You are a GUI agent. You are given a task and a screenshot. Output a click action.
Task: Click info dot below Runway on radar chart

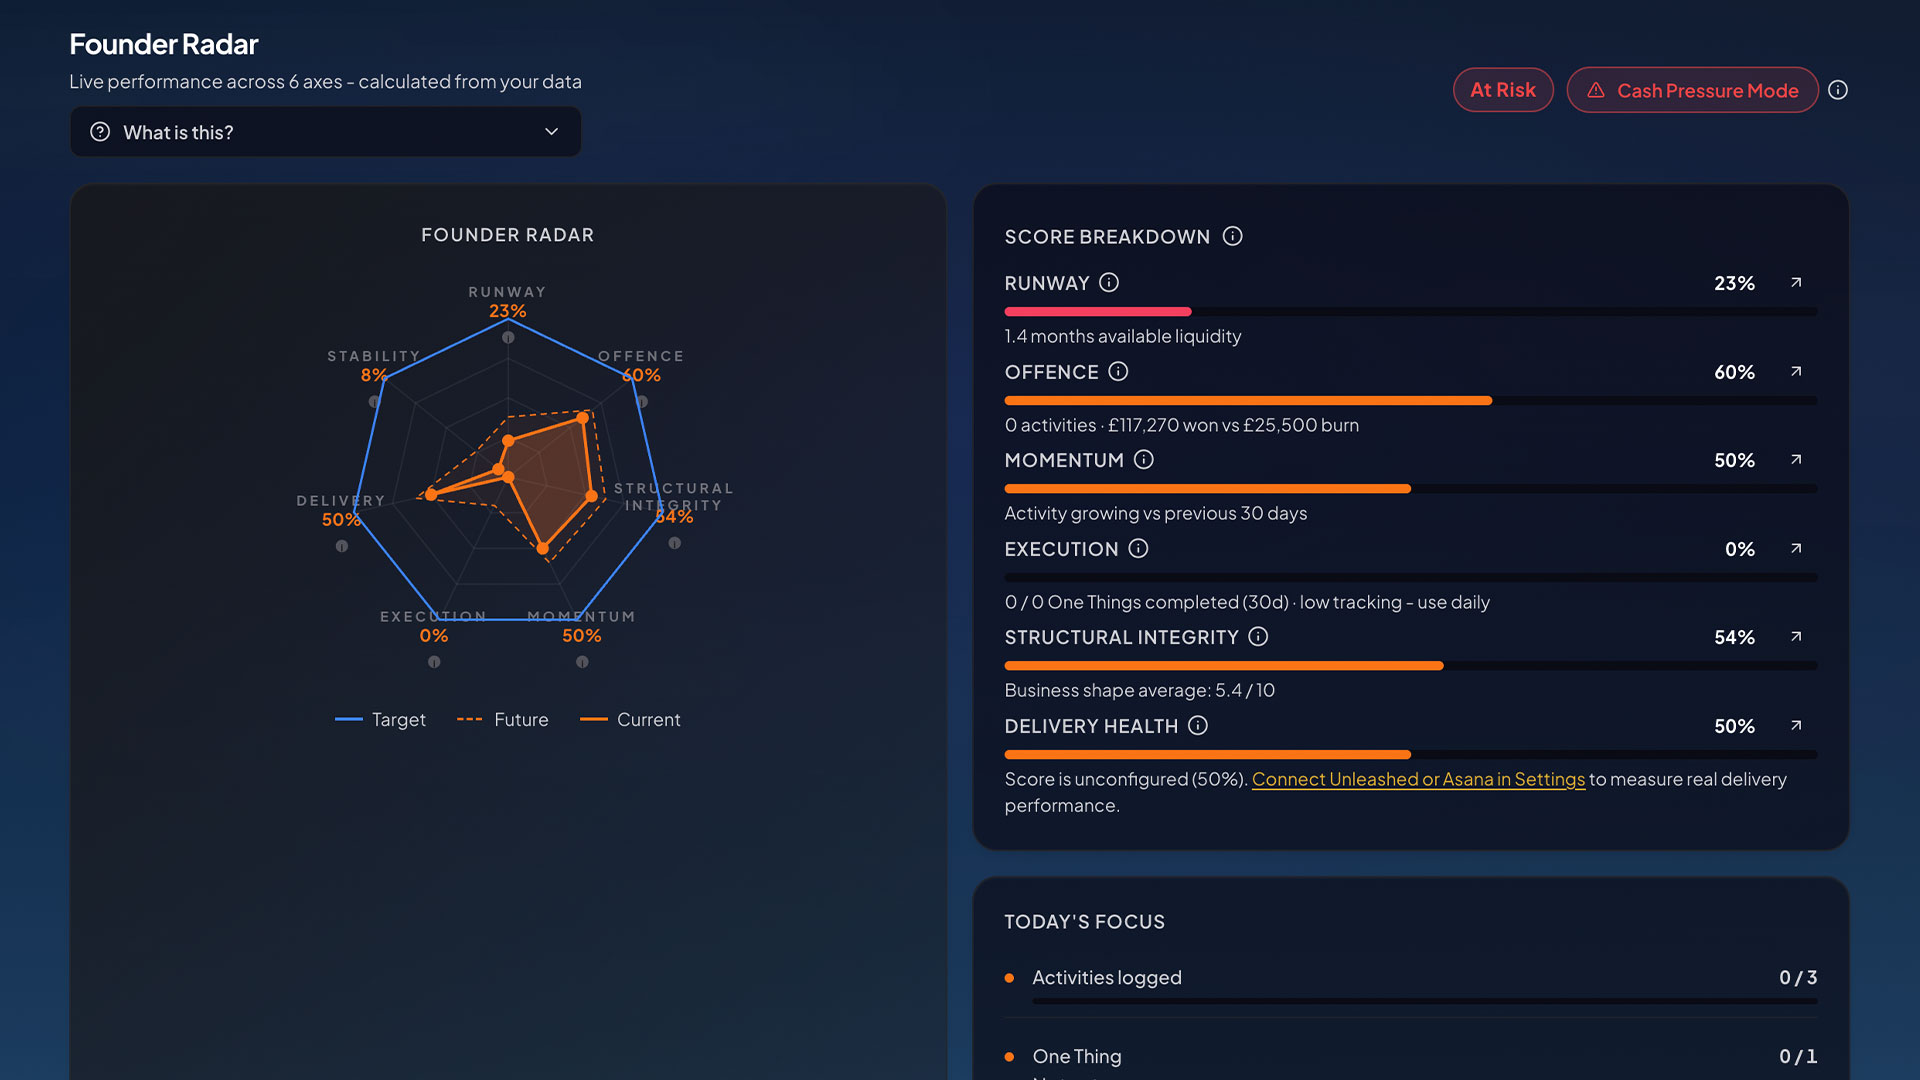point(508,338)
